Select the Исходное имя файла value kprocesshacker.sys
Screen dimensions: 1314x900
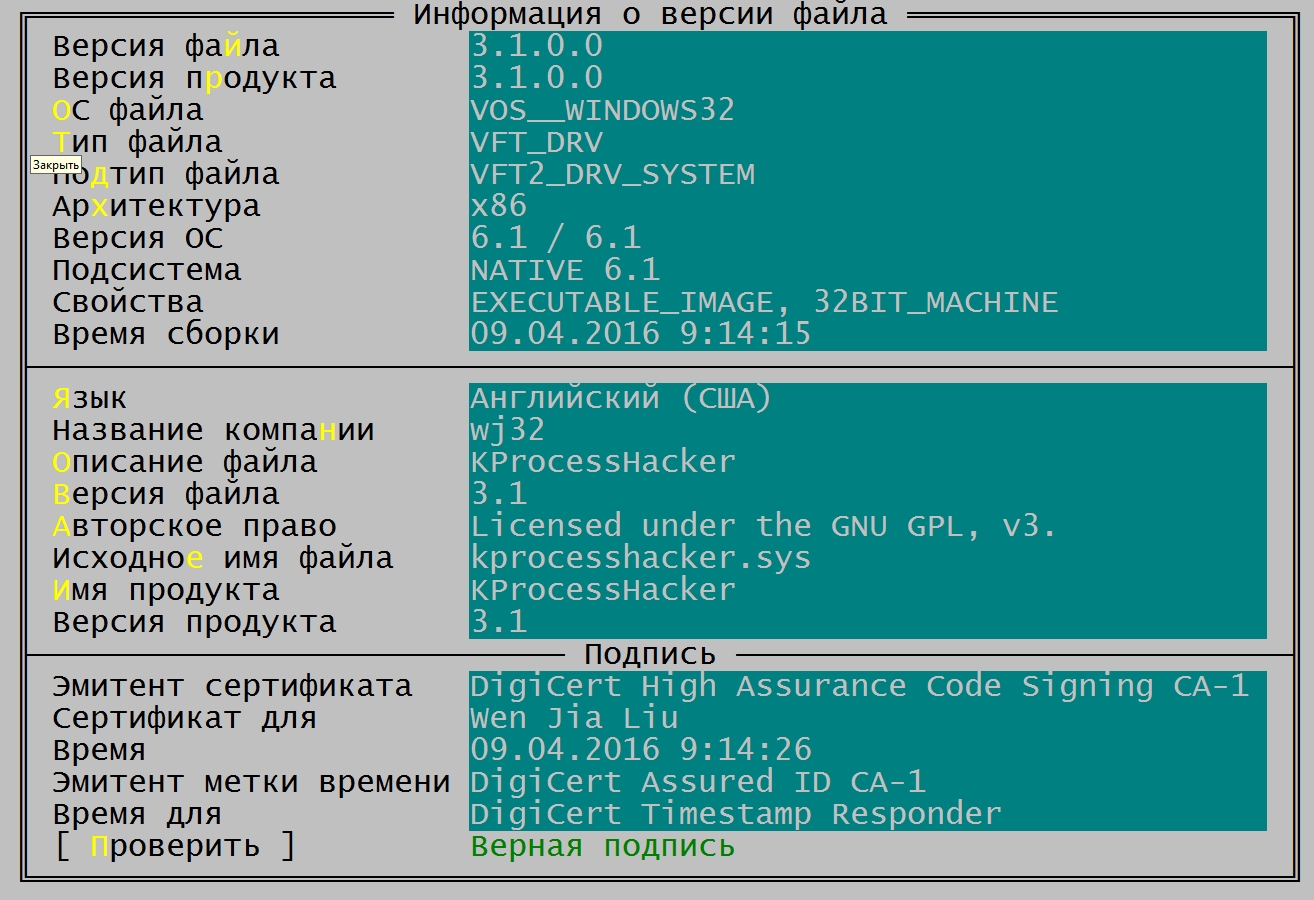[868, 558]
